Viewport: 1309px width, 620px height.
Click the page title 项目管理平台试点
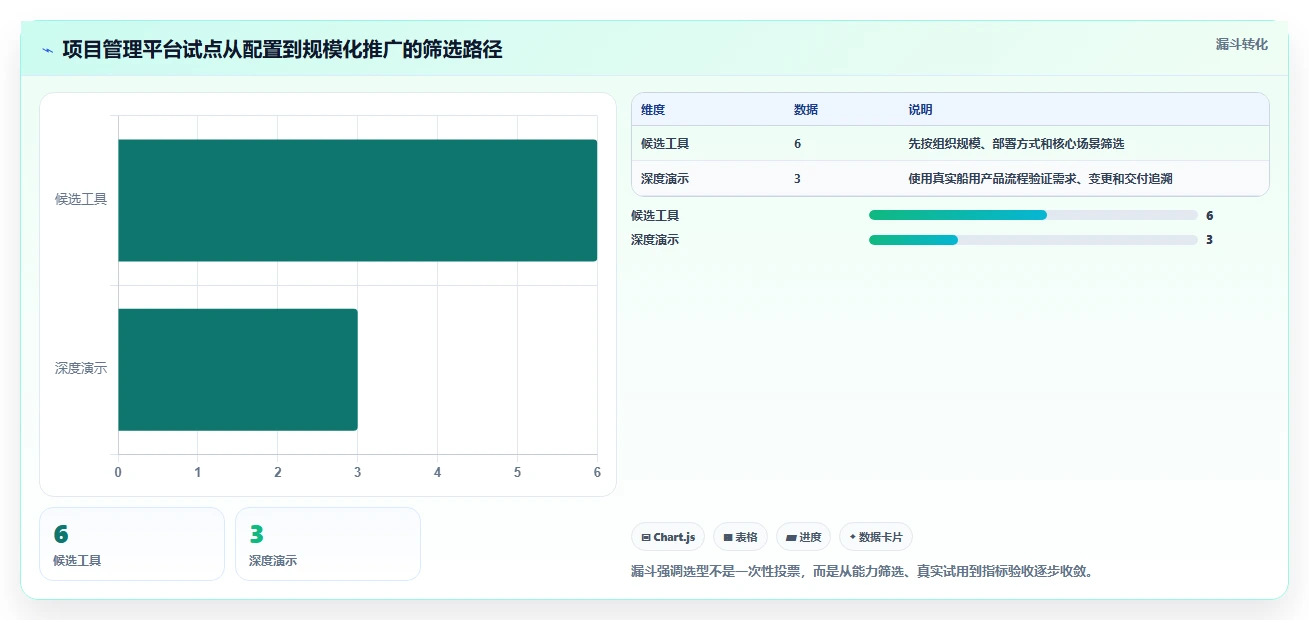pos(282,49)
